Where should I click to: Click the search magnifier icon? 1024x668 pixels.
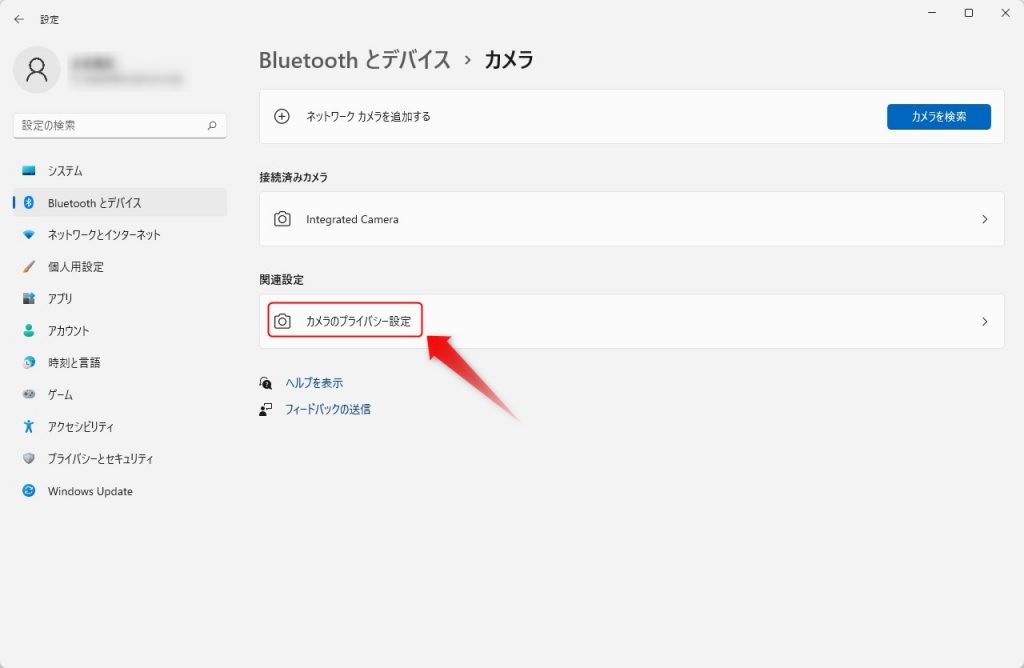pos(212,125)
